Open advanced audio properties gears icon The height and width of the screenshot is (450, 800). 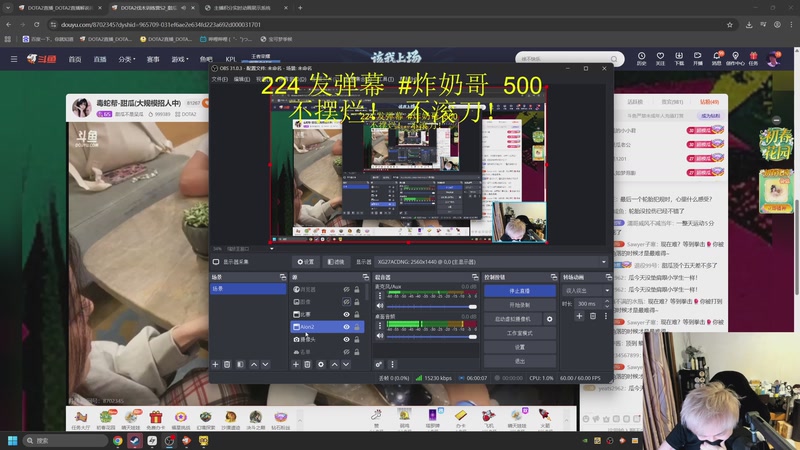pyautogui.click(x=379, y=364)
